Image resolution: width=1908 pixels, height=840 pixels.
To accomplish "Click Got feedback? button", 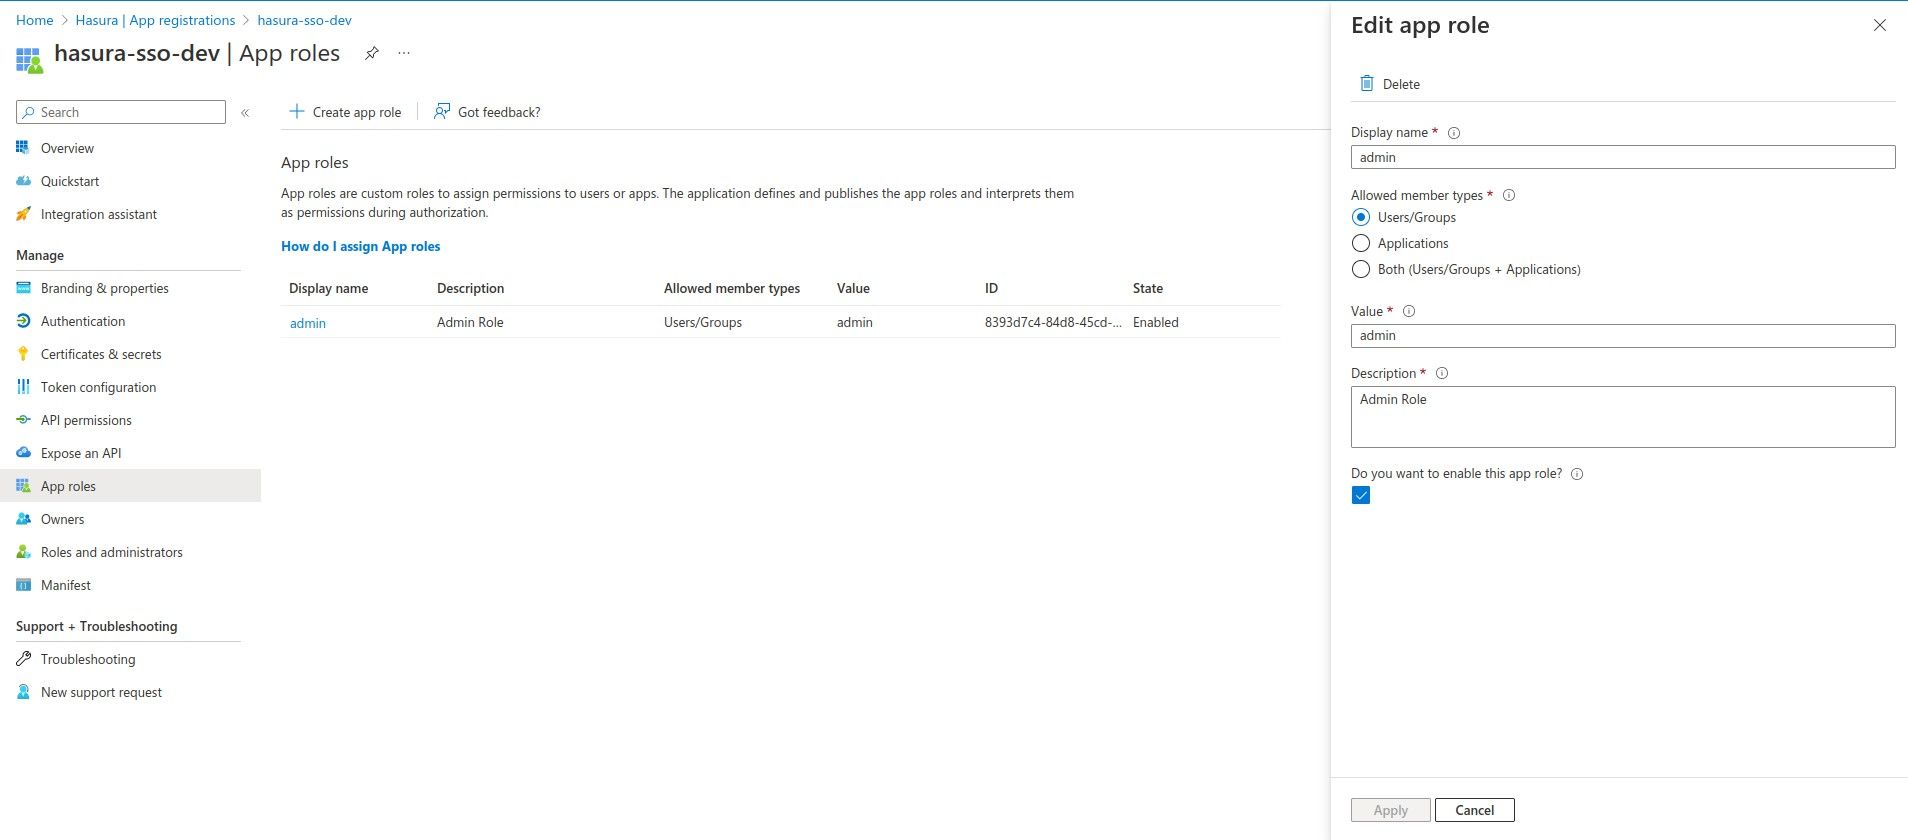I will pyautogui.click(x=487, y=112).
